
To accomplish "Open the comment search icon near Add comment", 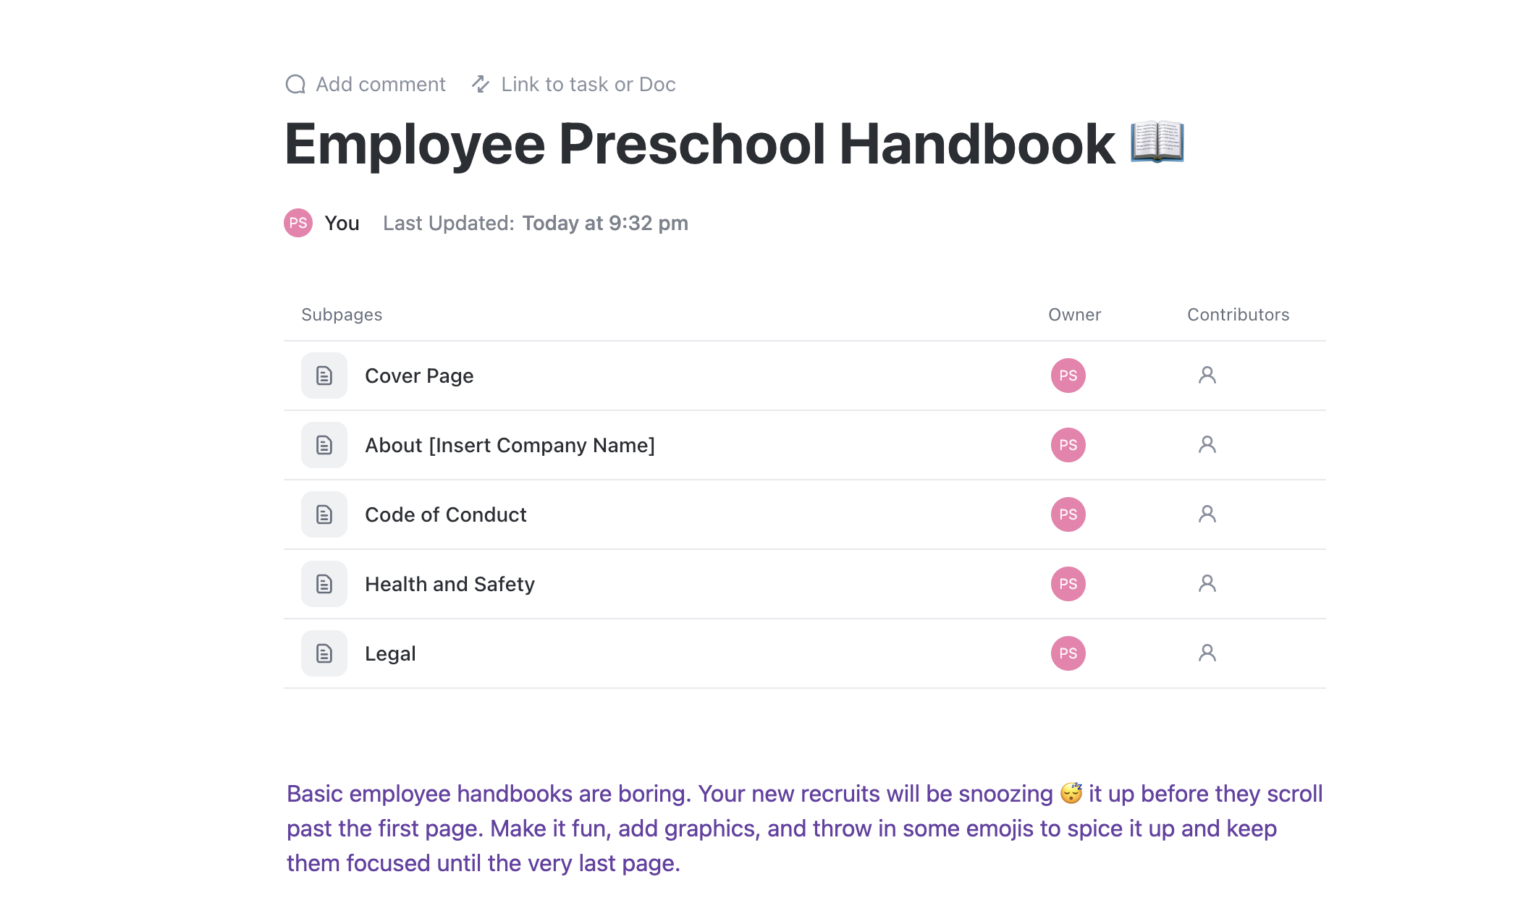I will coord(295,84).
